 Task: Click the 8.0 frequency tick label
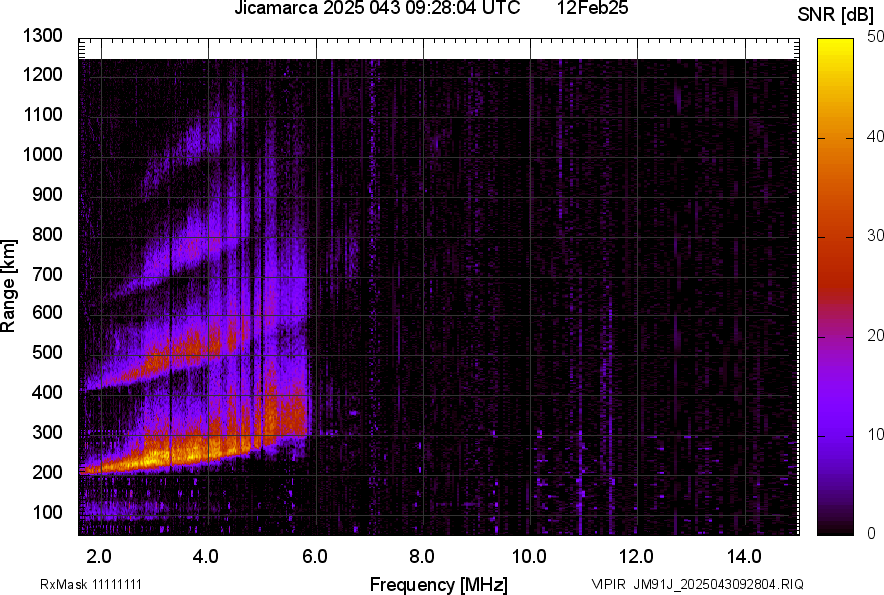pos(422,556)
